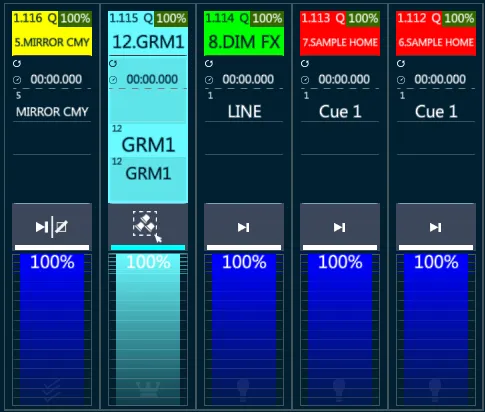Click clock icon in 8.DIM FX executor
The width and height of the screenshot is (485, 412).
[209, 80]
